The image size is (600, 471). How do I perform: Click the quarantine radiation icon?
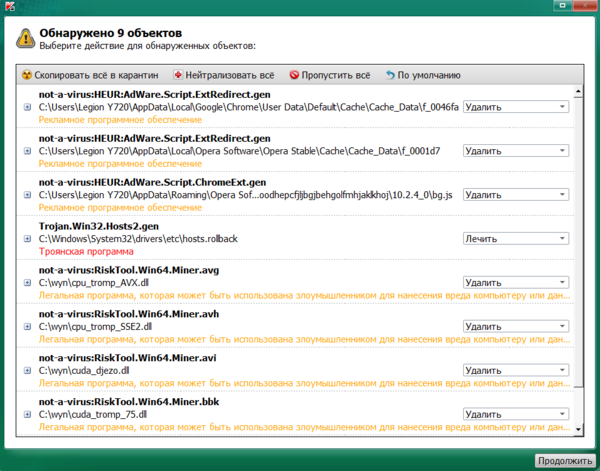click(x=26, y=75)
